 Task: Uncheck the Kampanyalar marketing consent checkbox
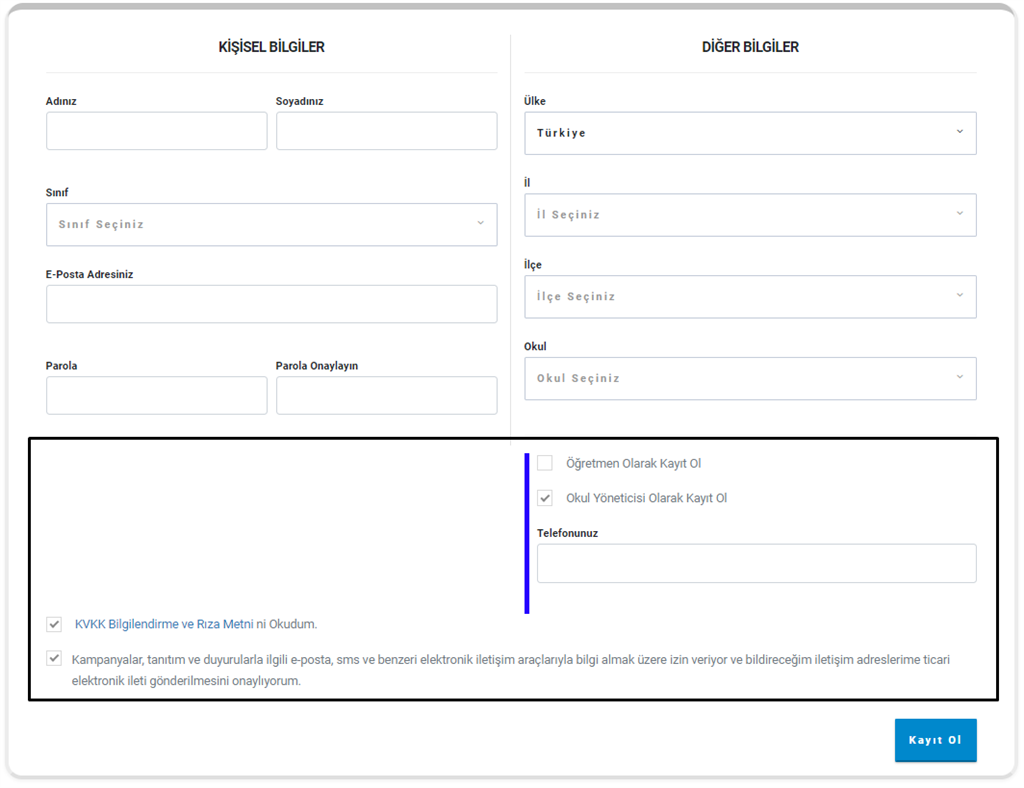54,659
